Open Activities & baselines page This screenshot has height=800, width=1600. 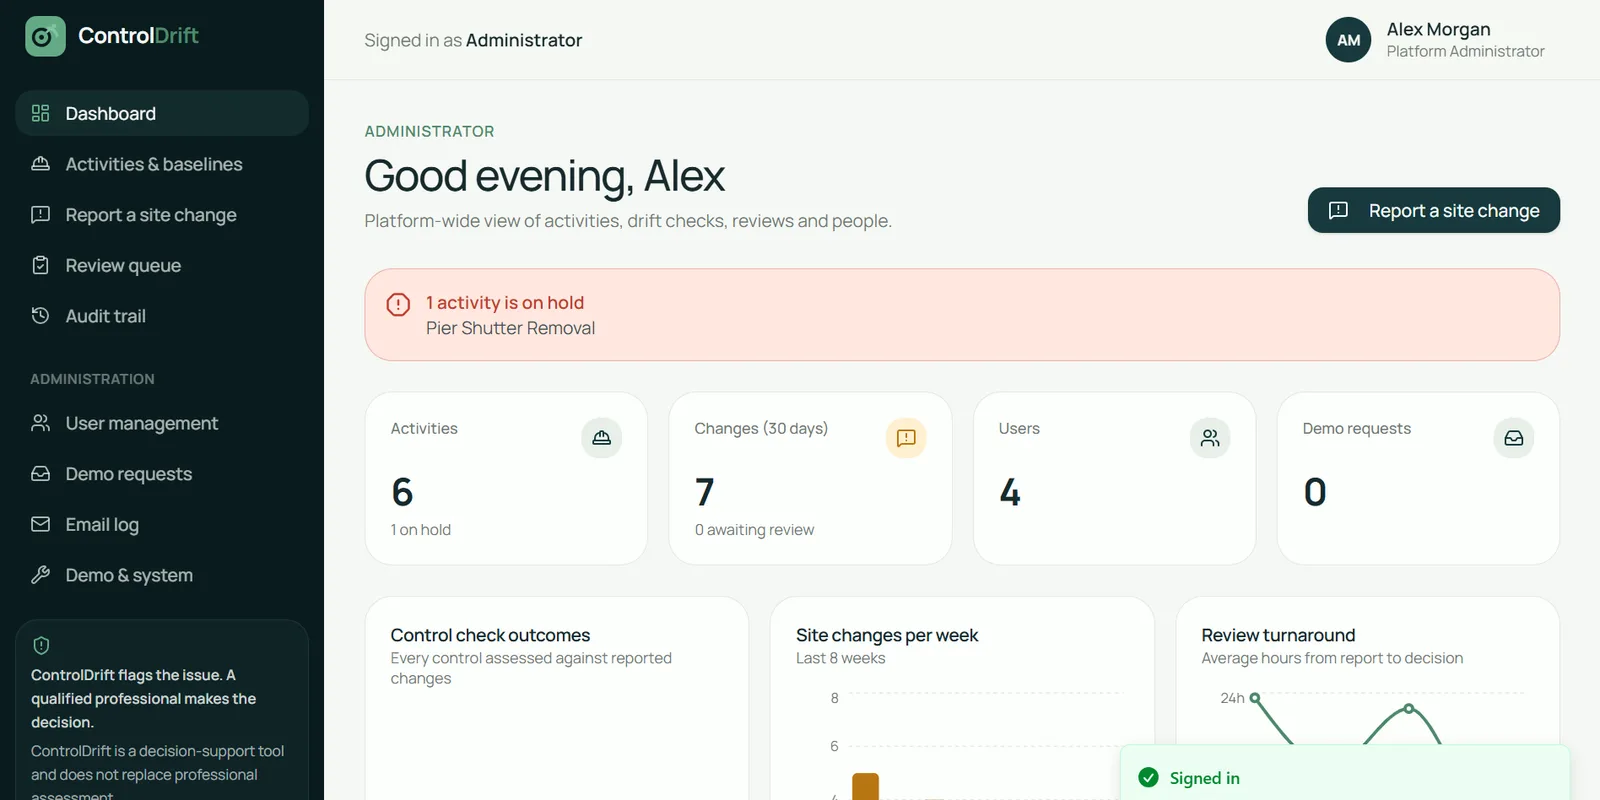(x=162, y=164)
